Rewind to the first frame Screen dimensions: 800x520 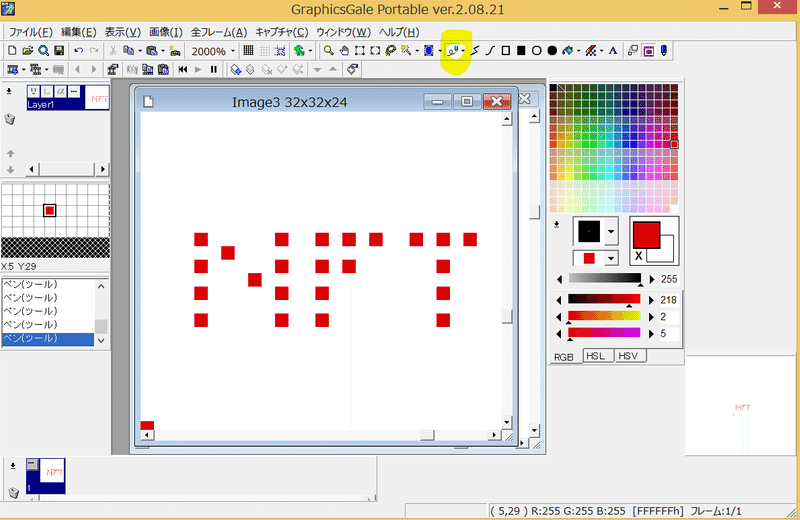(x=183, y=69)
